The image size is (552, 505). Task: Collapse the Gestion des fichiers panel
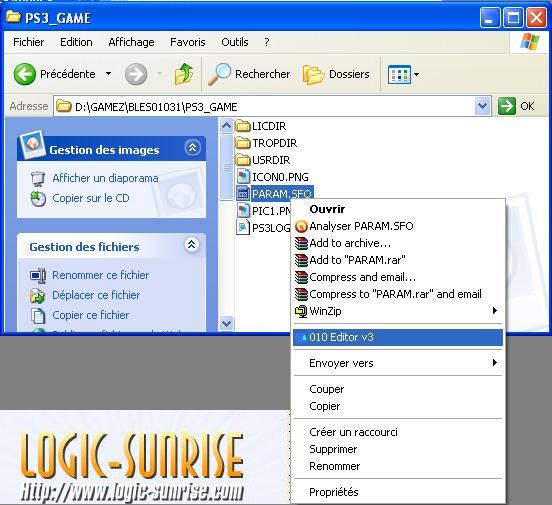(192, 244)
